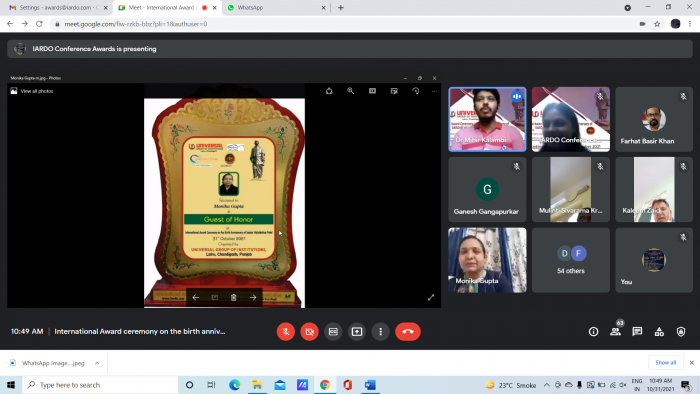Open the more options three-dot menu

point(380,332)
